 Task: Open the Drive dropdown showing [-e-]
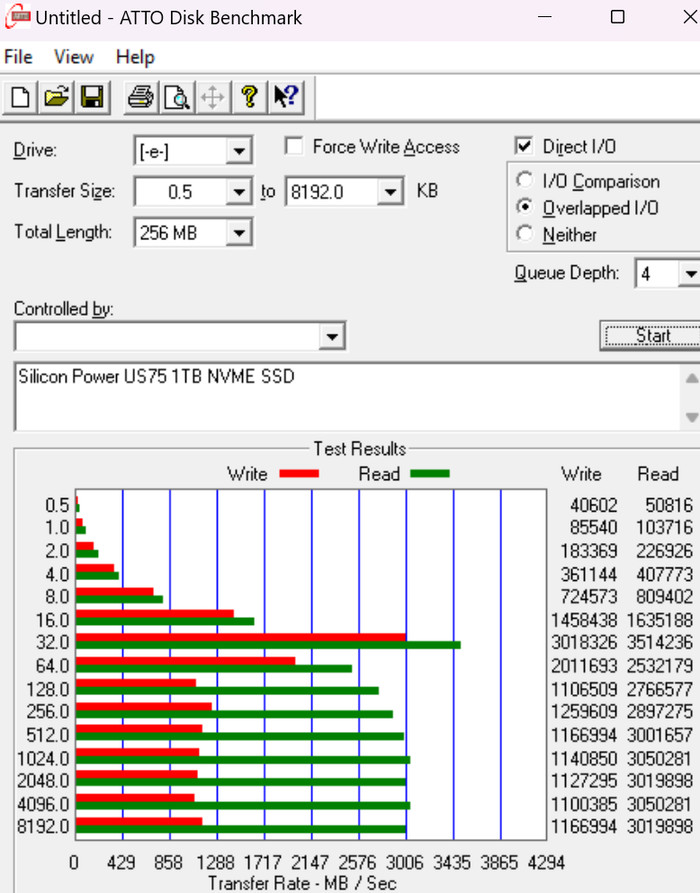pyautogui.click(x=239, y=151)
